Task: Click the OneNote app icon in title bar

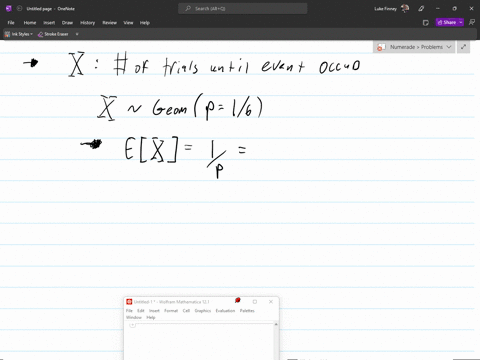Action: coord(9,9)
